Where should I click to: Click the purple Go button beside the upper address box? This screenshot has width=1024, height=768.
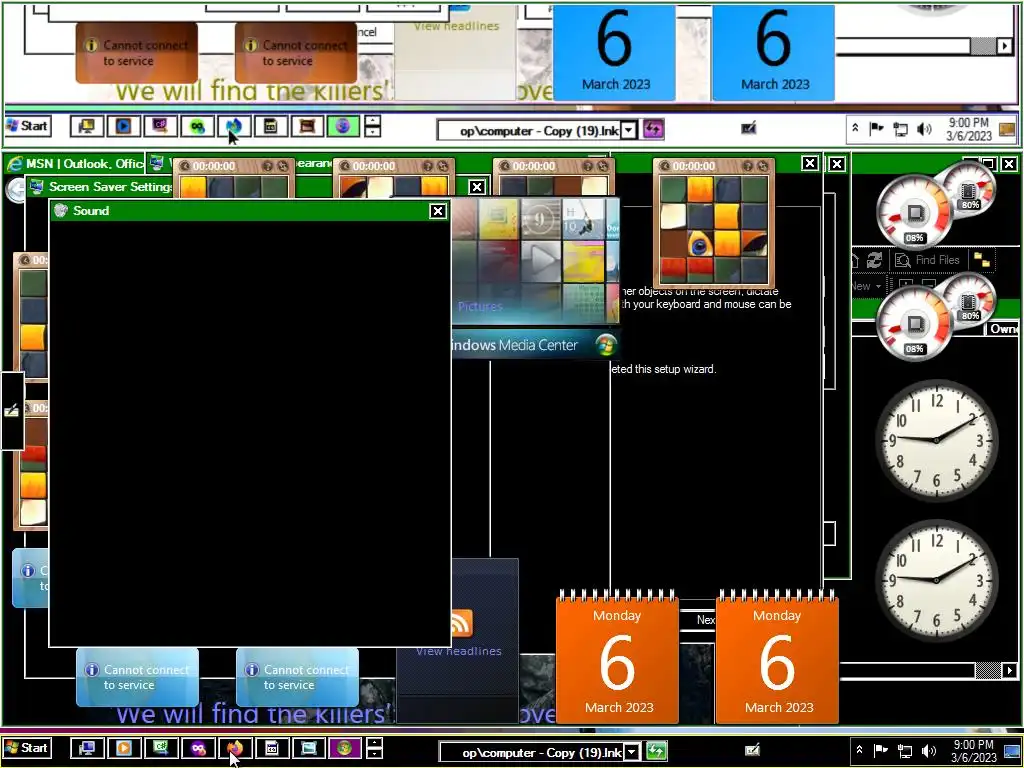(x=653, y=129)
